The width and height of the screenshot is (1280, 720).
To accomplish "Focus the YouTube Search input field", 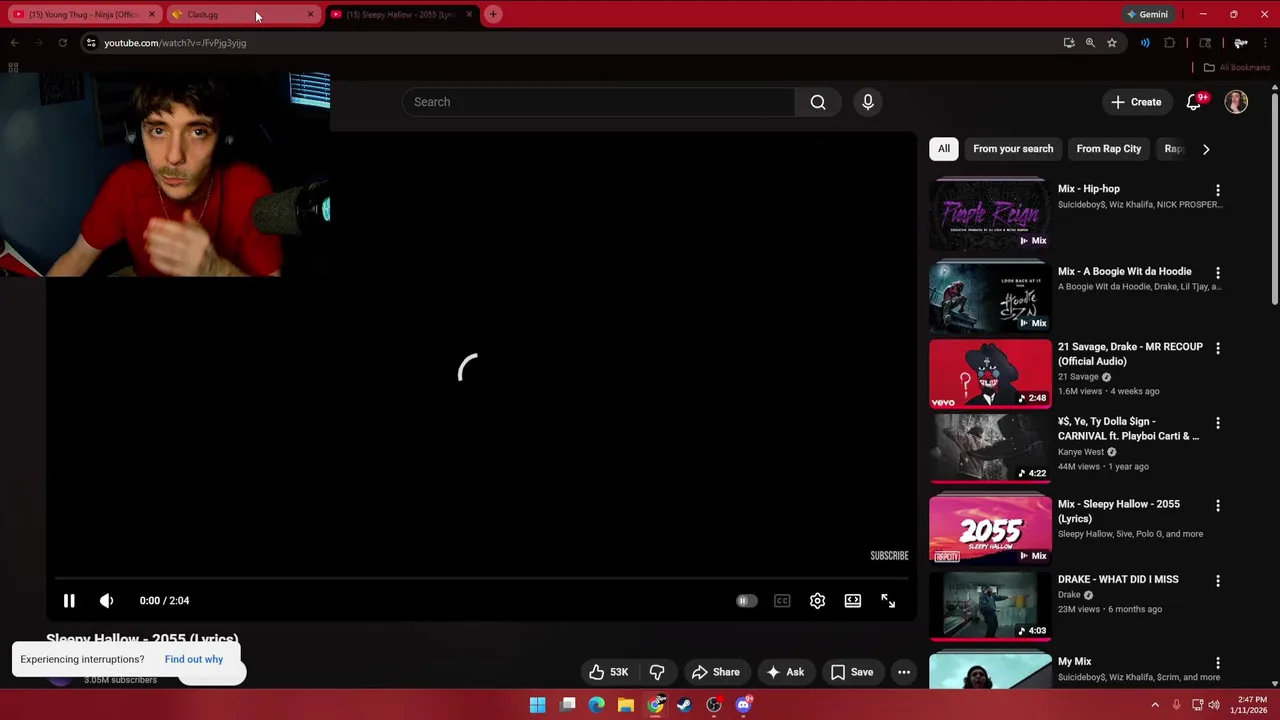I will [x=598, y=102].
